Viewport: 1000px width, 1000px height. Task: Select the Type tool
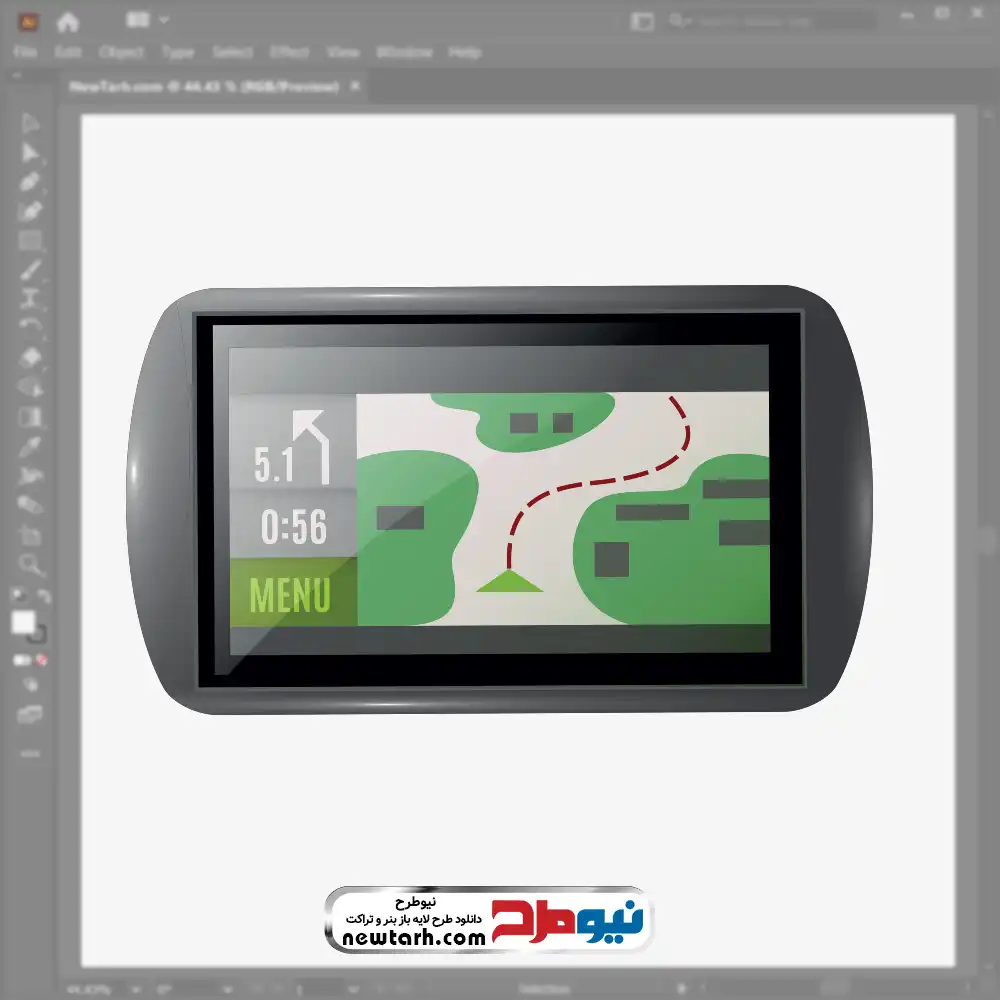point(30,298)
